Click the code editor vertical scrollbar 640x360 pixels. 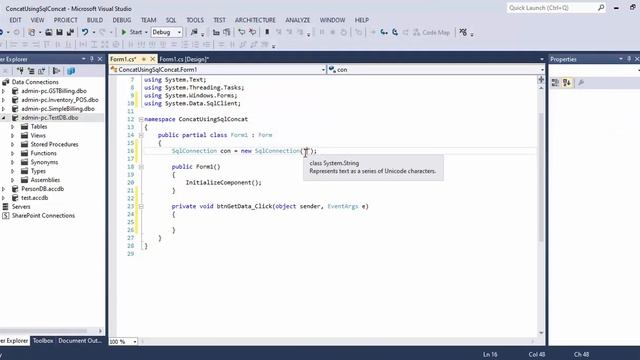click(x=541, y=178)
